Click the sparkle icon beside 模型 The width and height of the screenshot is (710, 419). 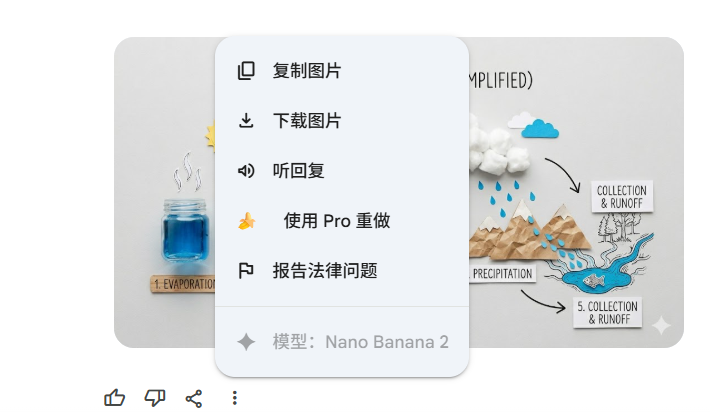point(246,342)
